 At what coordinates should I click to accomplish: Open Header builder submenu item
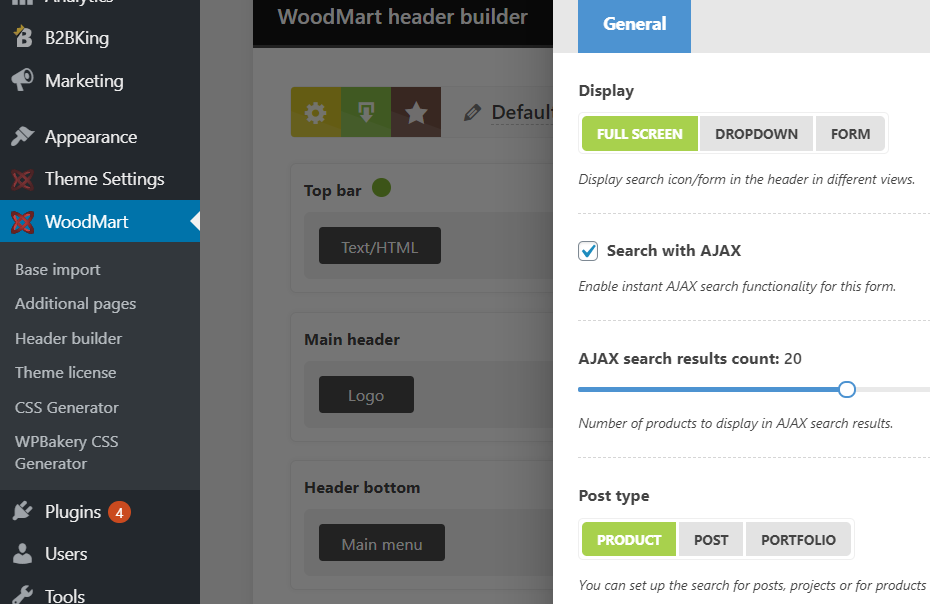pos(68,338)
